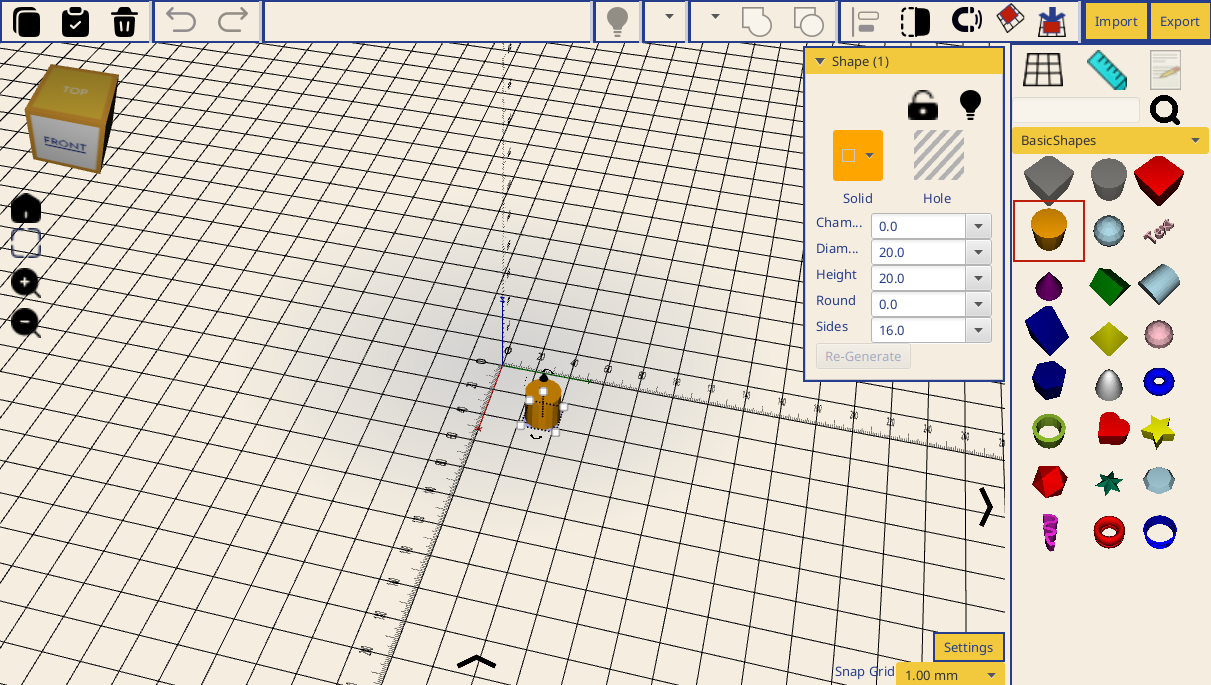Select the Ruler tool
1211x685 pixels.
click(x=1106, y=70)
